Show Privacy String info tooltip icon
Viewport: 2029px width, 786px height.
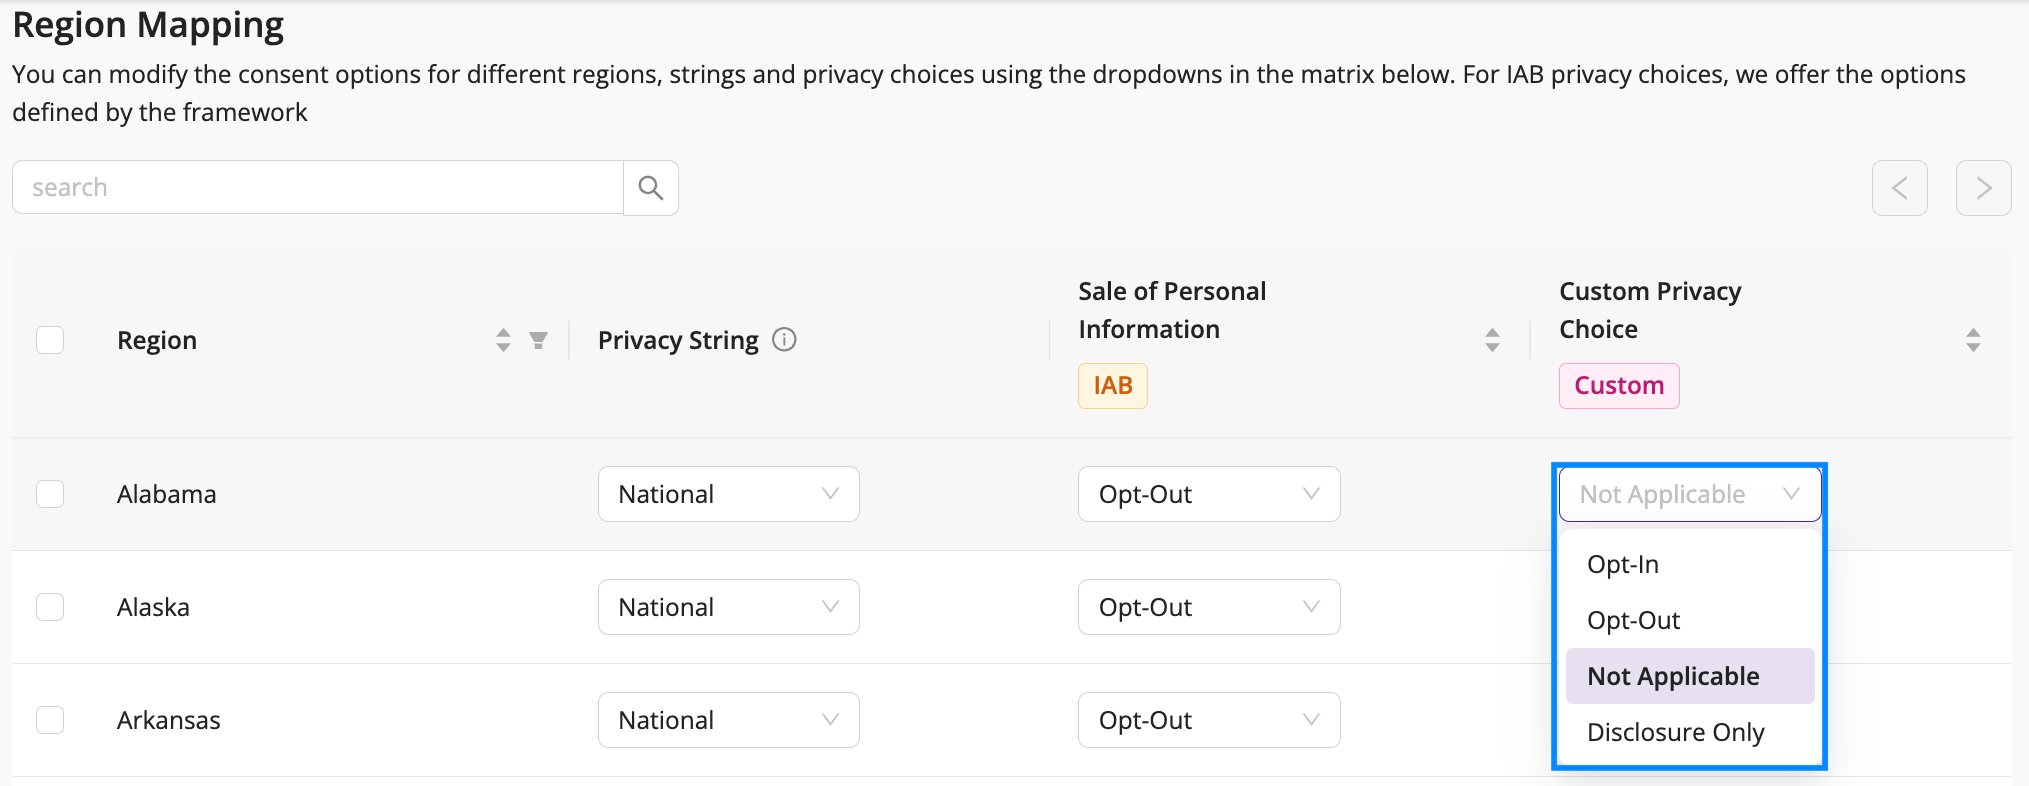tap(785, 340)
